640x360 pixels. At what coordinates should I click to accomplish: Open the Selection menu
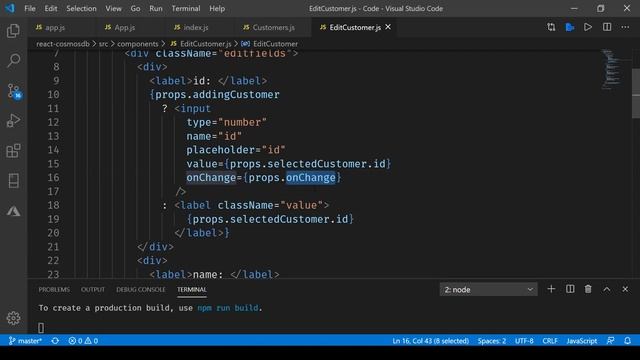point(81,8)
